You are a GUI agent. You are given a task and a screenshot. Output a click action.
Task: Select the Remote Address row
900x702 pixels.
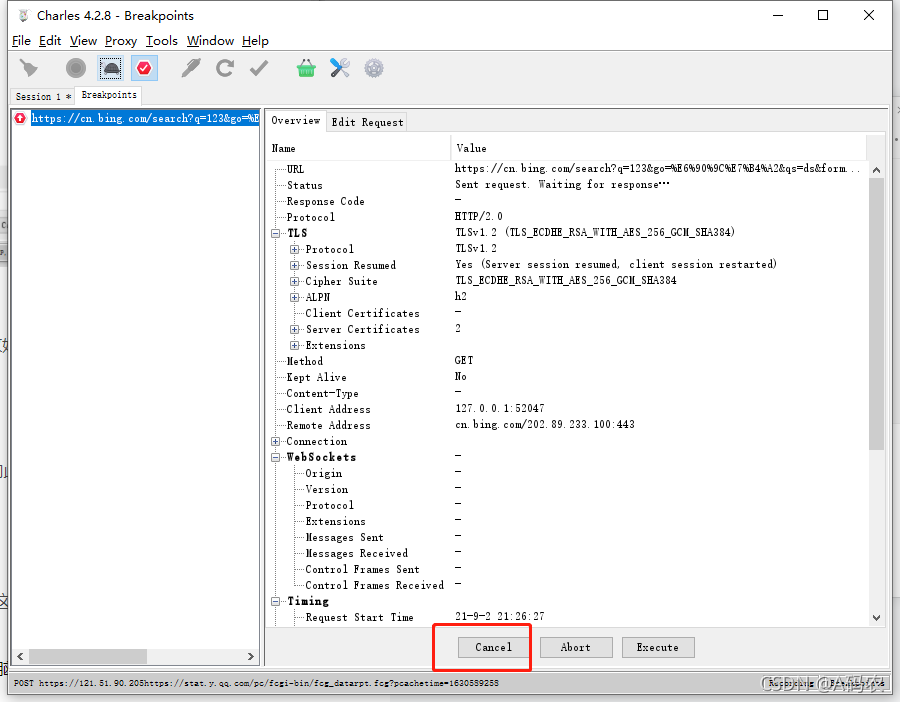point(568,425)
